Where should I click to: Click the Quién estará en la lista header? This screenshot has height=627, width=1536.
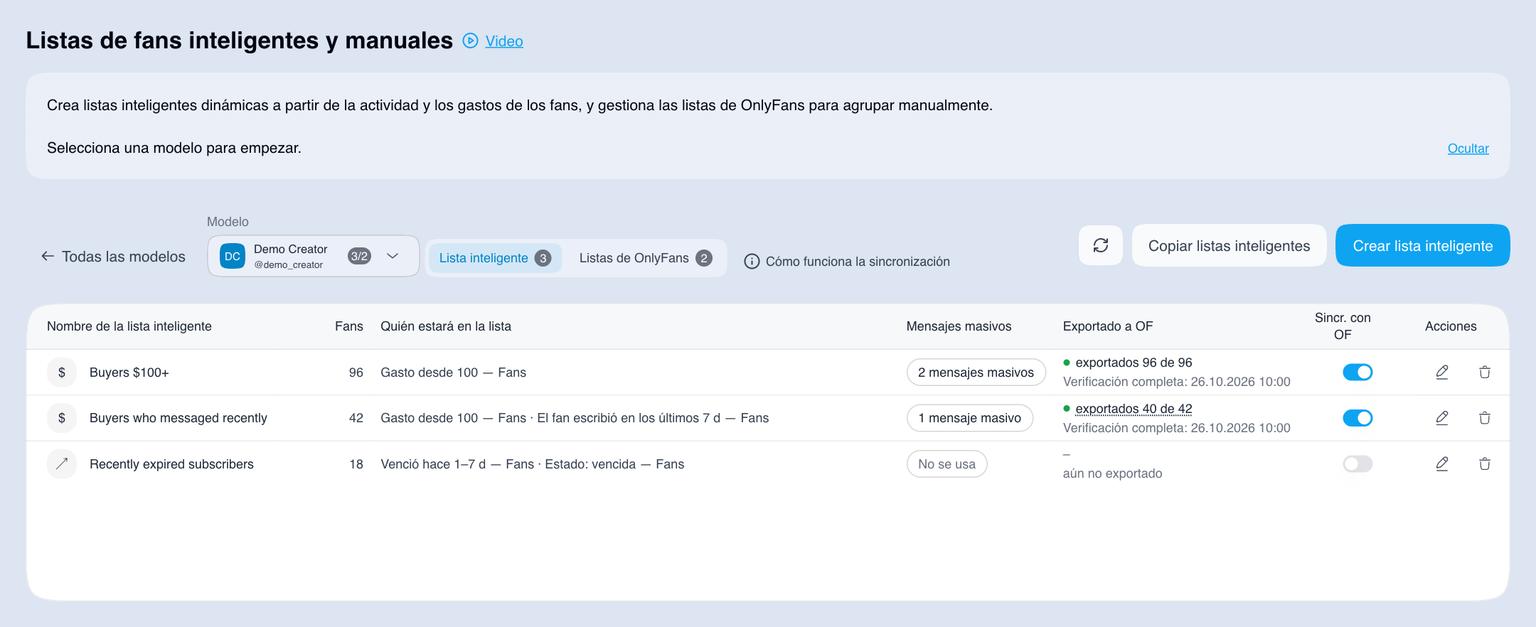(x=446, y=326)
